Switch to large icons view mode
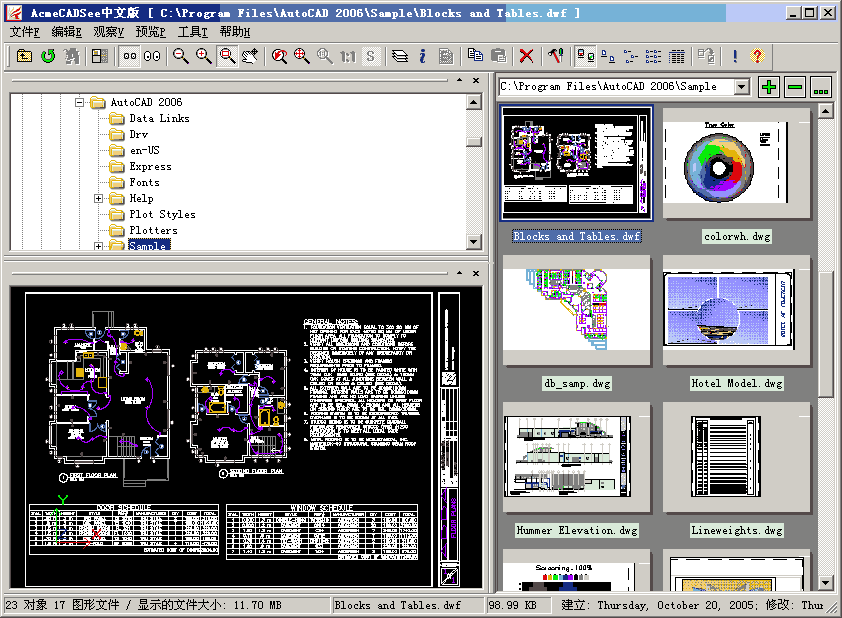The height and width of the screenshot is (618, 842). coord(608,56)
